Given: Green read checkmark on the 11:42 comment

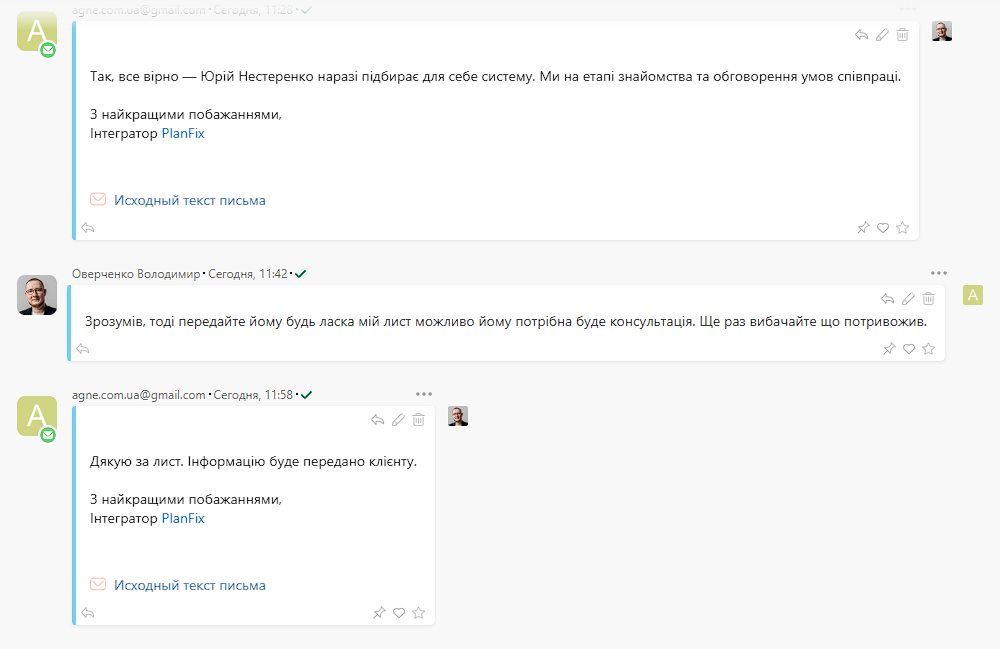Looking at the screenshot, I should [300, 274].
